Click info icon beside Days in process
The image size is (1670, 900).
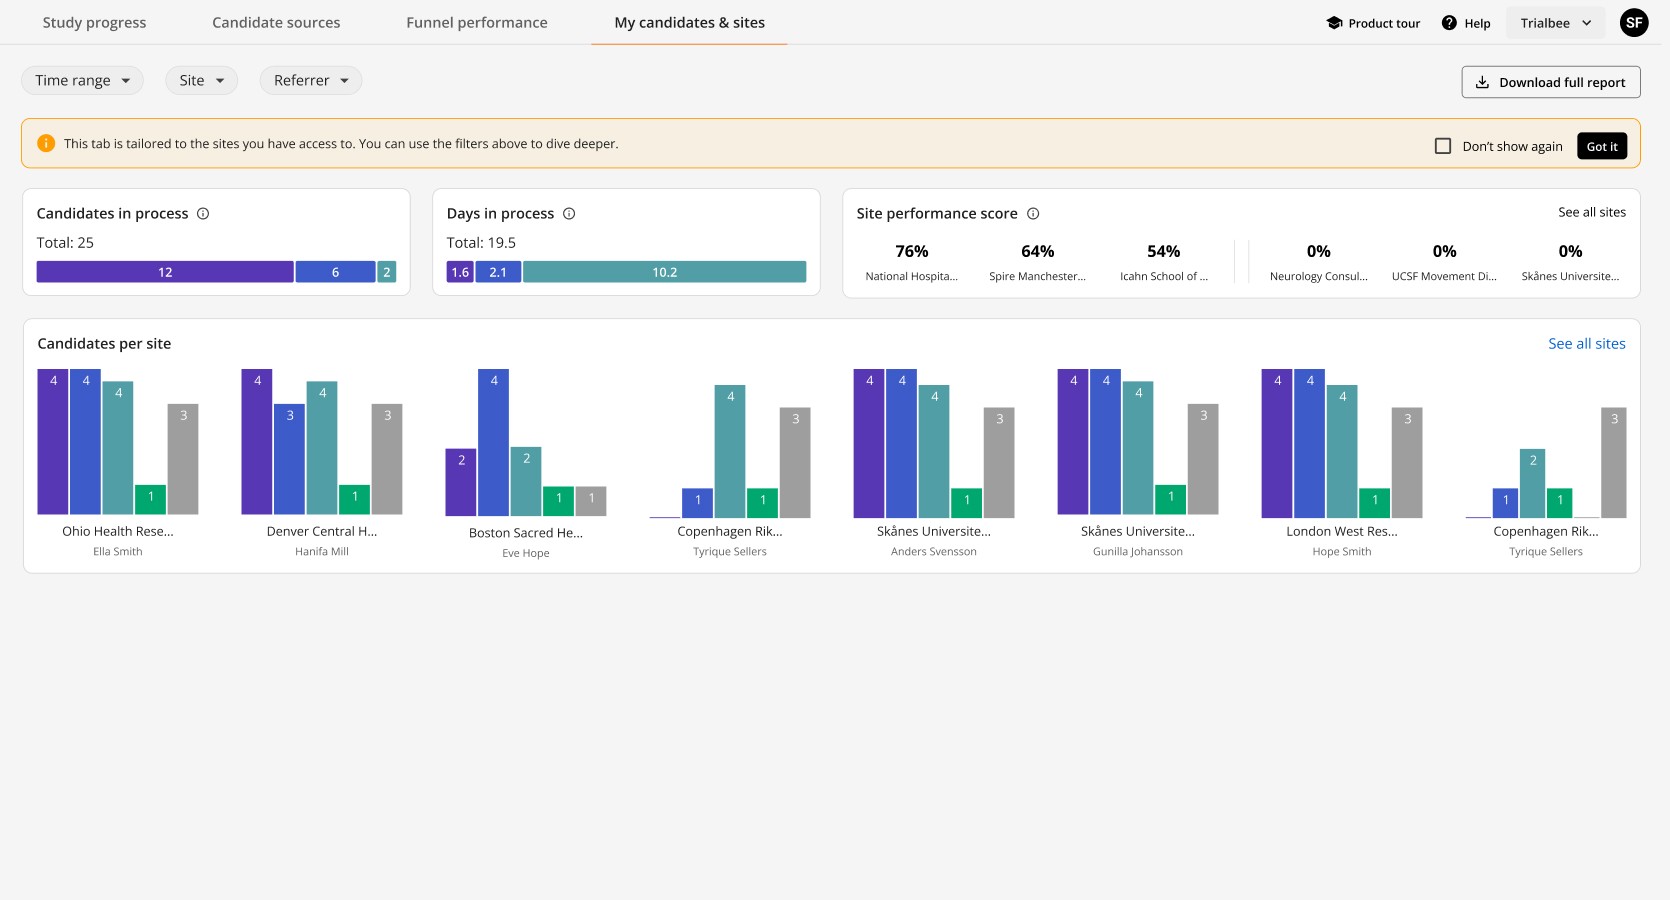tap(569, 214)
